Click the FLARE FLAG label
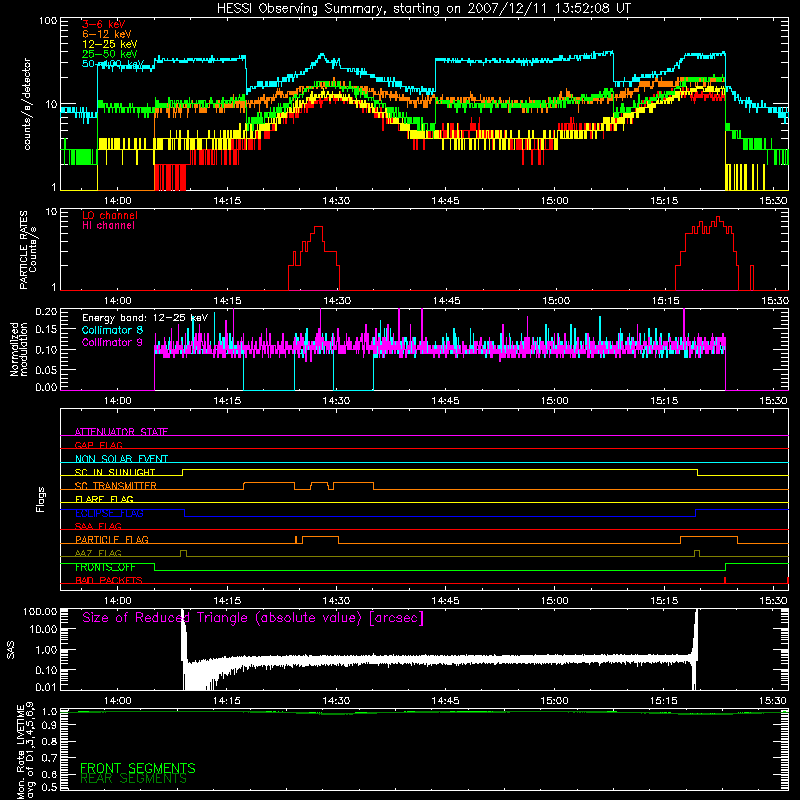800x800 pixels. (x=104, y=499)
